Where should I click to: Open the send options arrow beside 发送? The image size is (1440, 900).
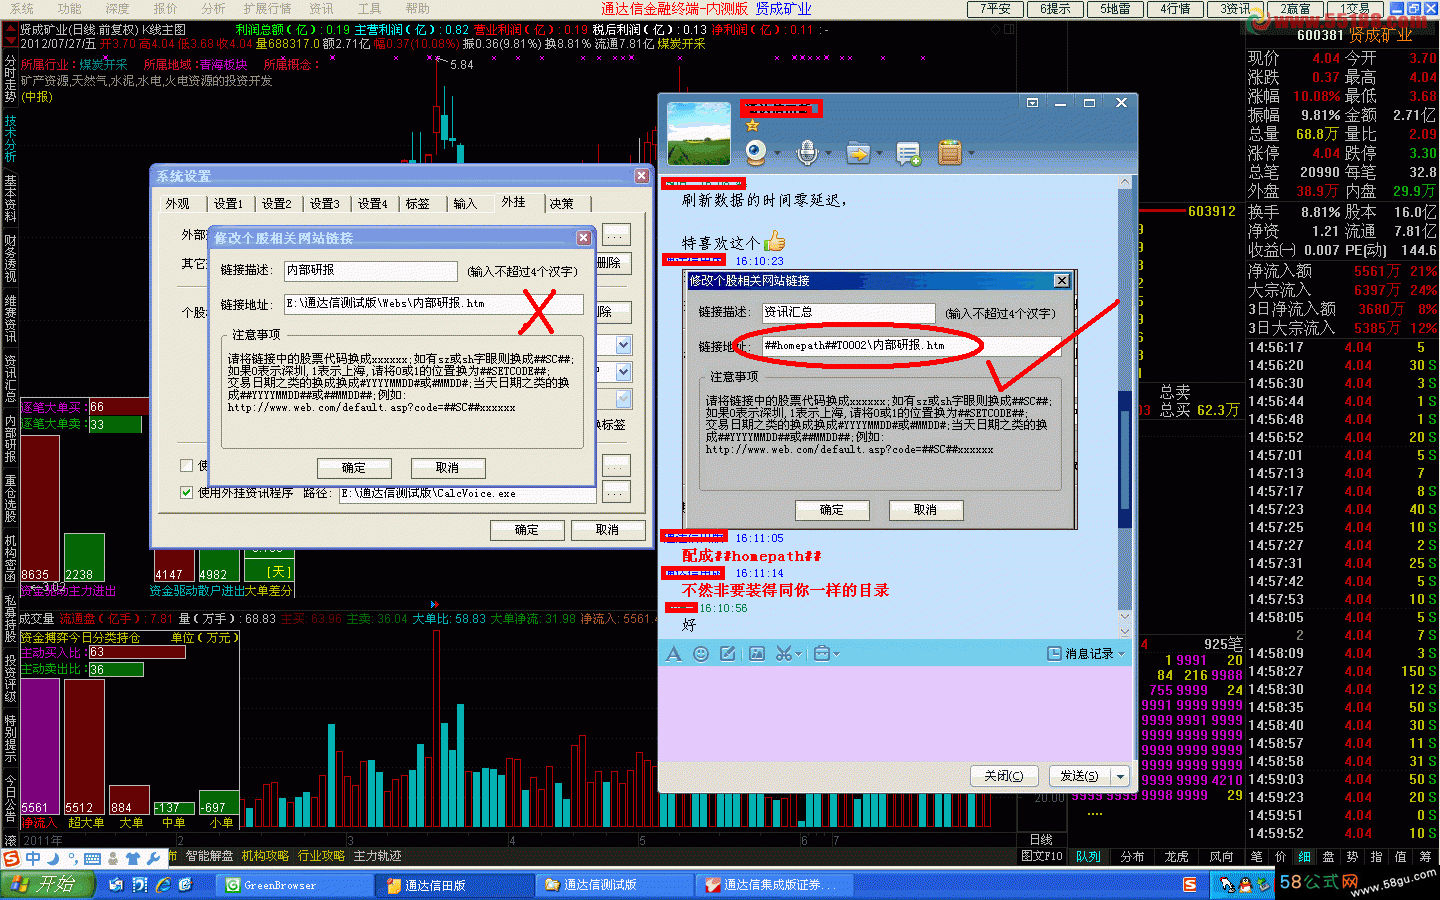click(x=1120, y=776)
